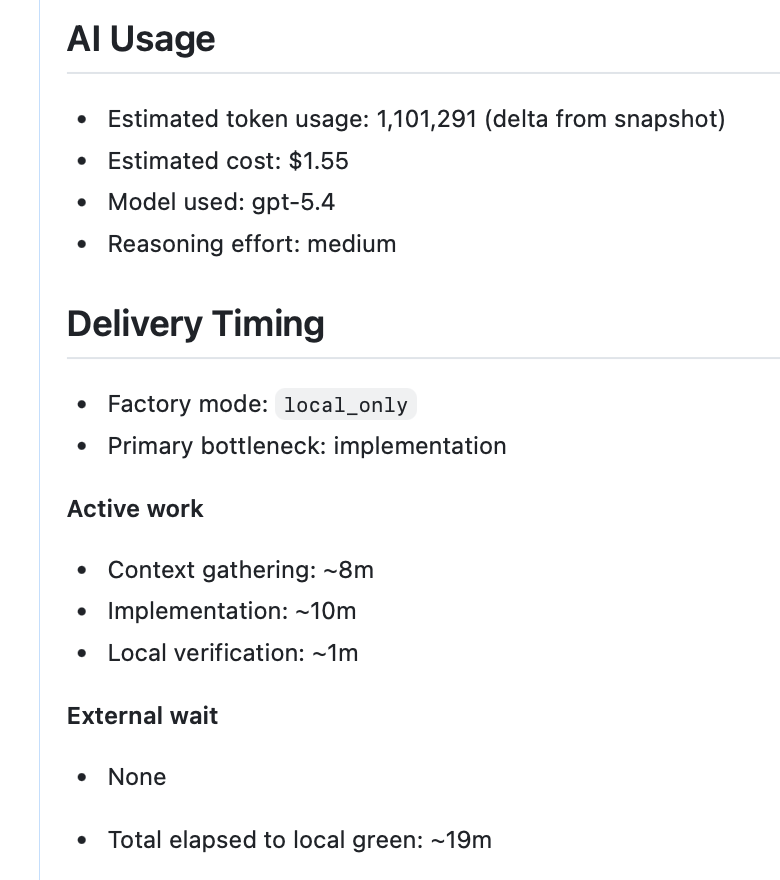Click the Primary bottleneck: implementation line

point(307,446)
